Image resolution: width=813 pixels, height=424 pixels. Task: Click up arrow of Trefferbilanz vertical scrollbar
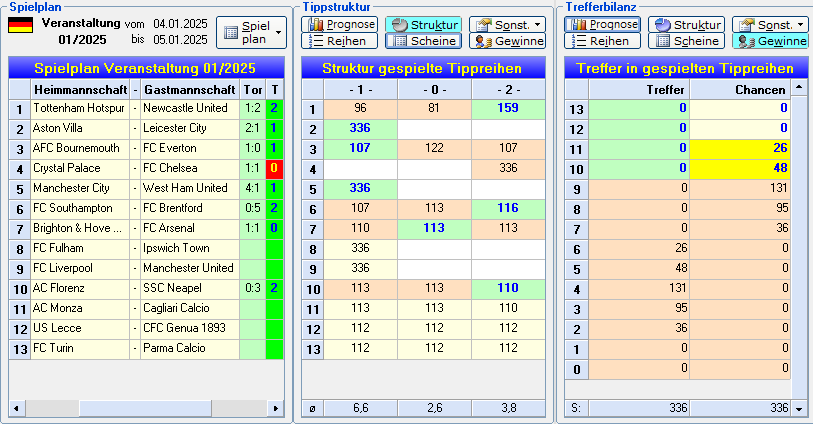[x=799, y=87]
